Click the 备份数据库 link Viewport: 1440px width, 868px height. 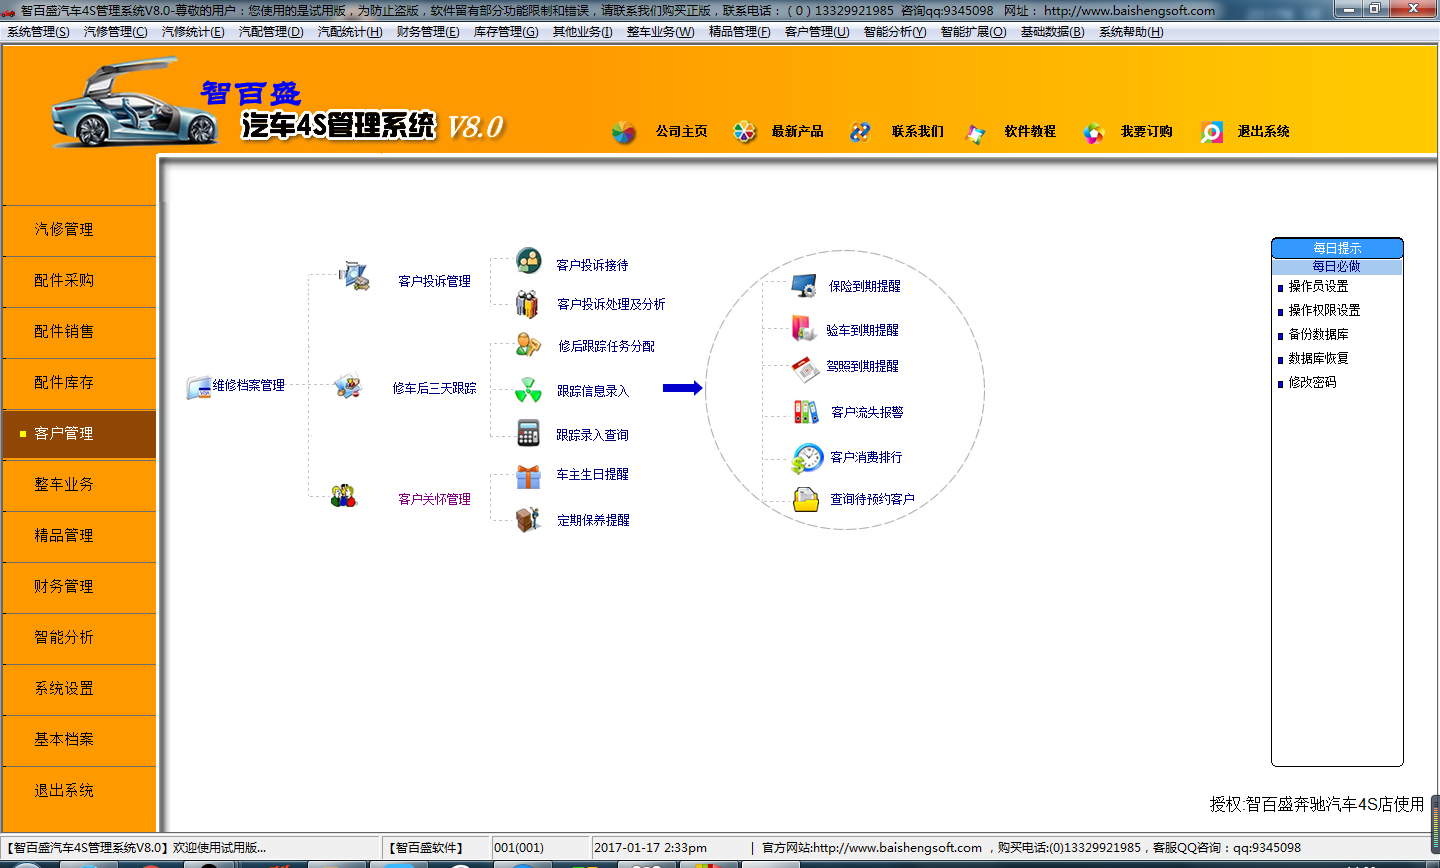point(1318,335)
